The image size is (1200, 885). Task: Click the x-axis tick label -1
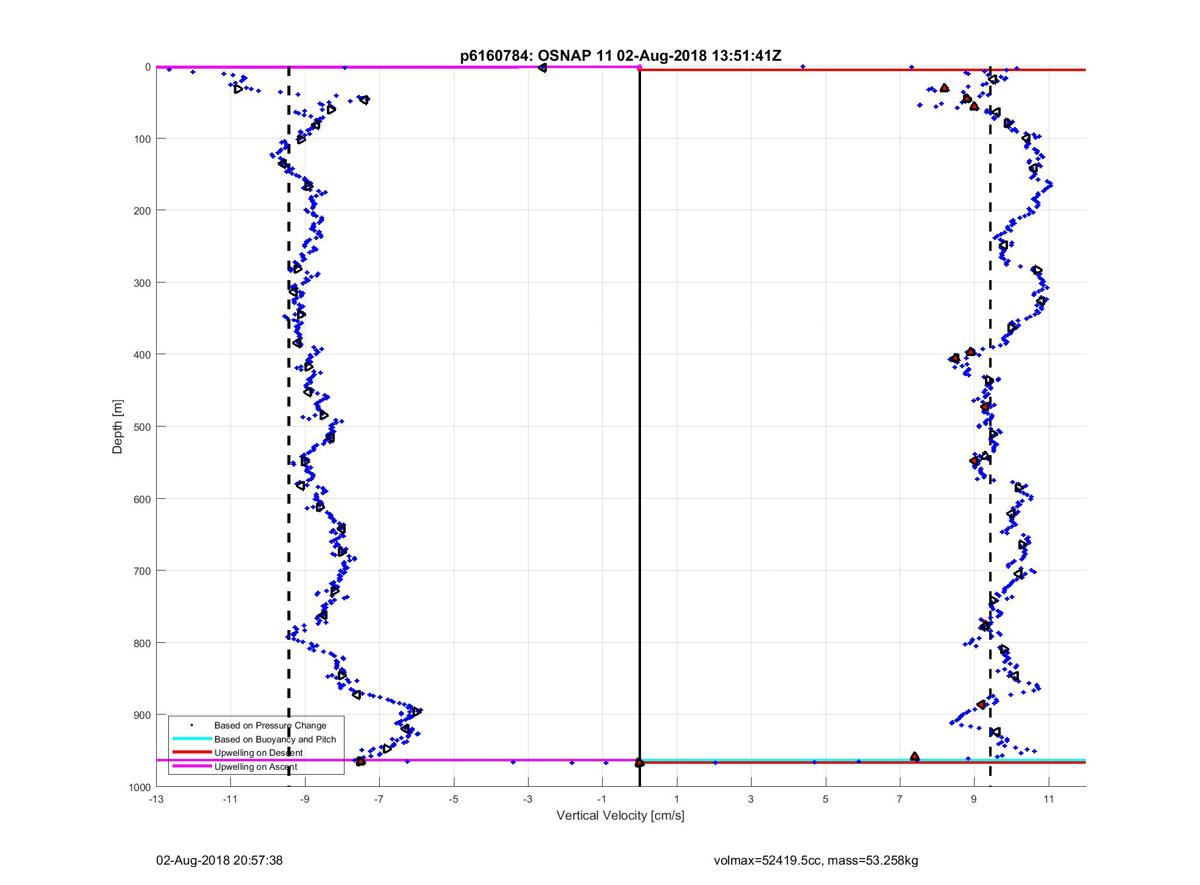[x=602, y=799]
